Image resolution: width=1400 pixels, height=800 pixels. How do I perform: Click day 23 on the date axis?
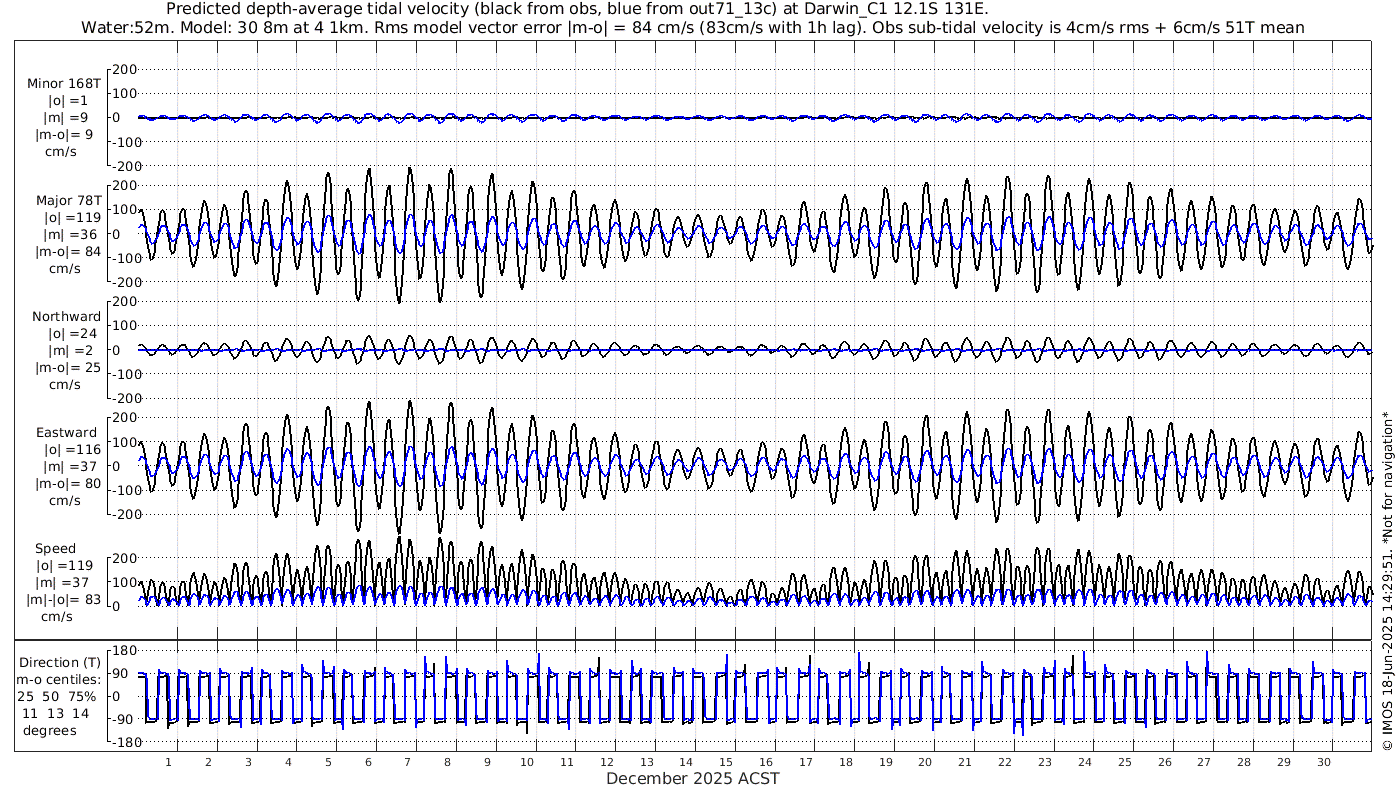pos(1045,761)
